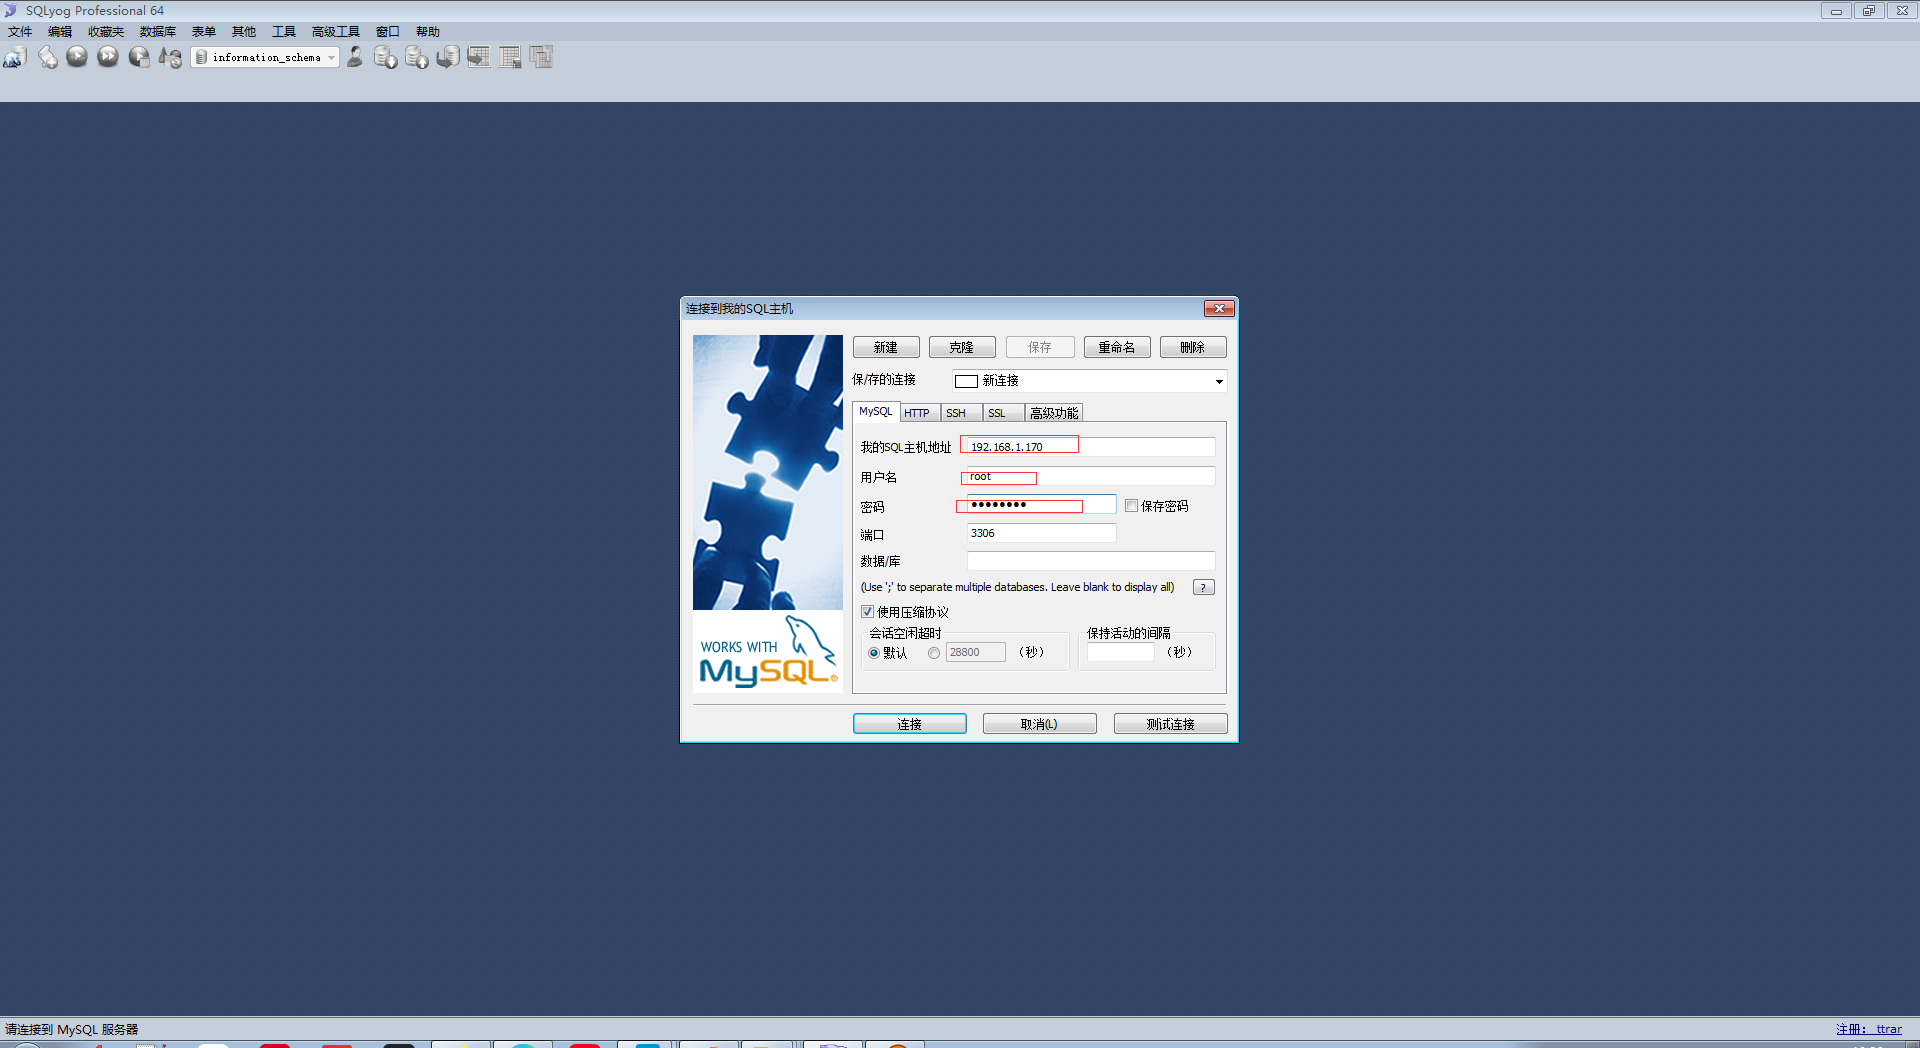This screenshot has height=1048, width=1920.
Task: Open the 数据库 menu
Action: (158, 32)
